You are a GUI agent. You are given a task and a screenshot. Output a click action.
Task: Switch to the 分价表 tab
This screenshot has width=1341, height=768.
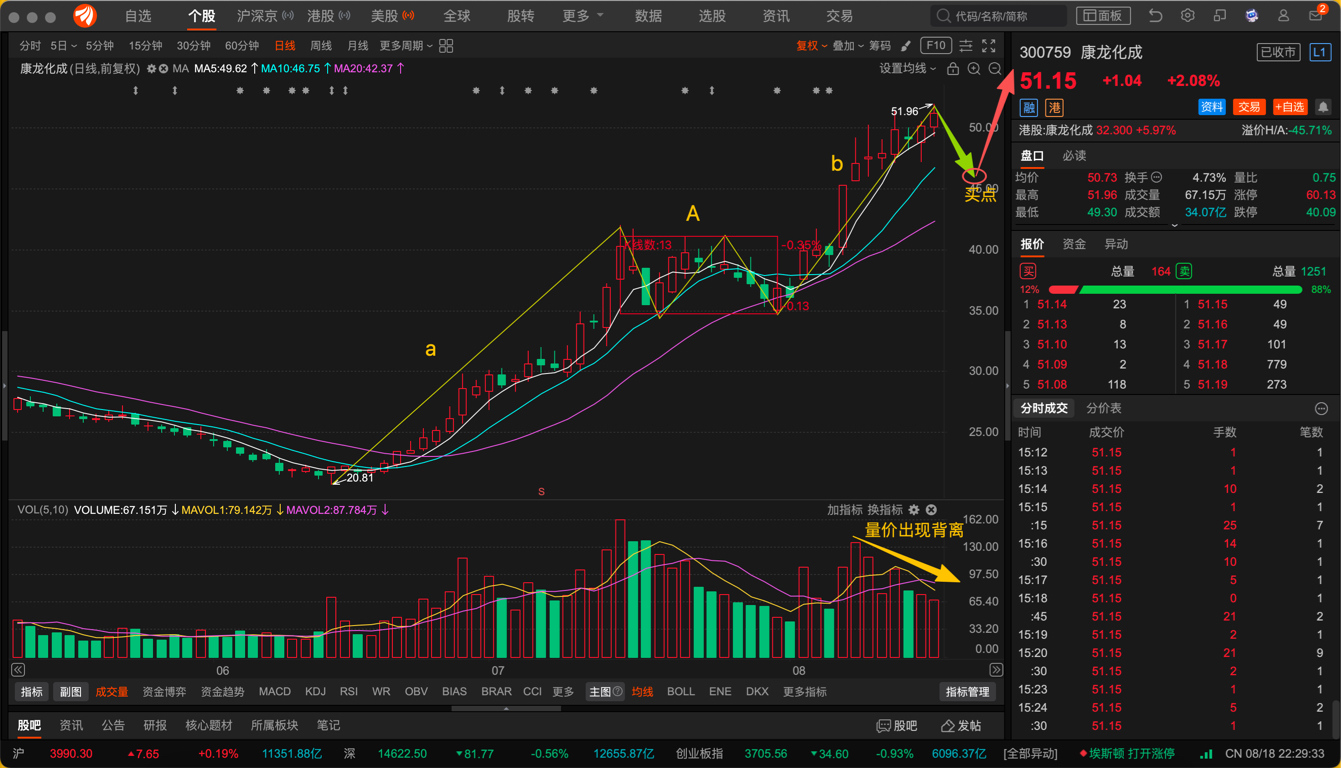(x=1104, y=409)
